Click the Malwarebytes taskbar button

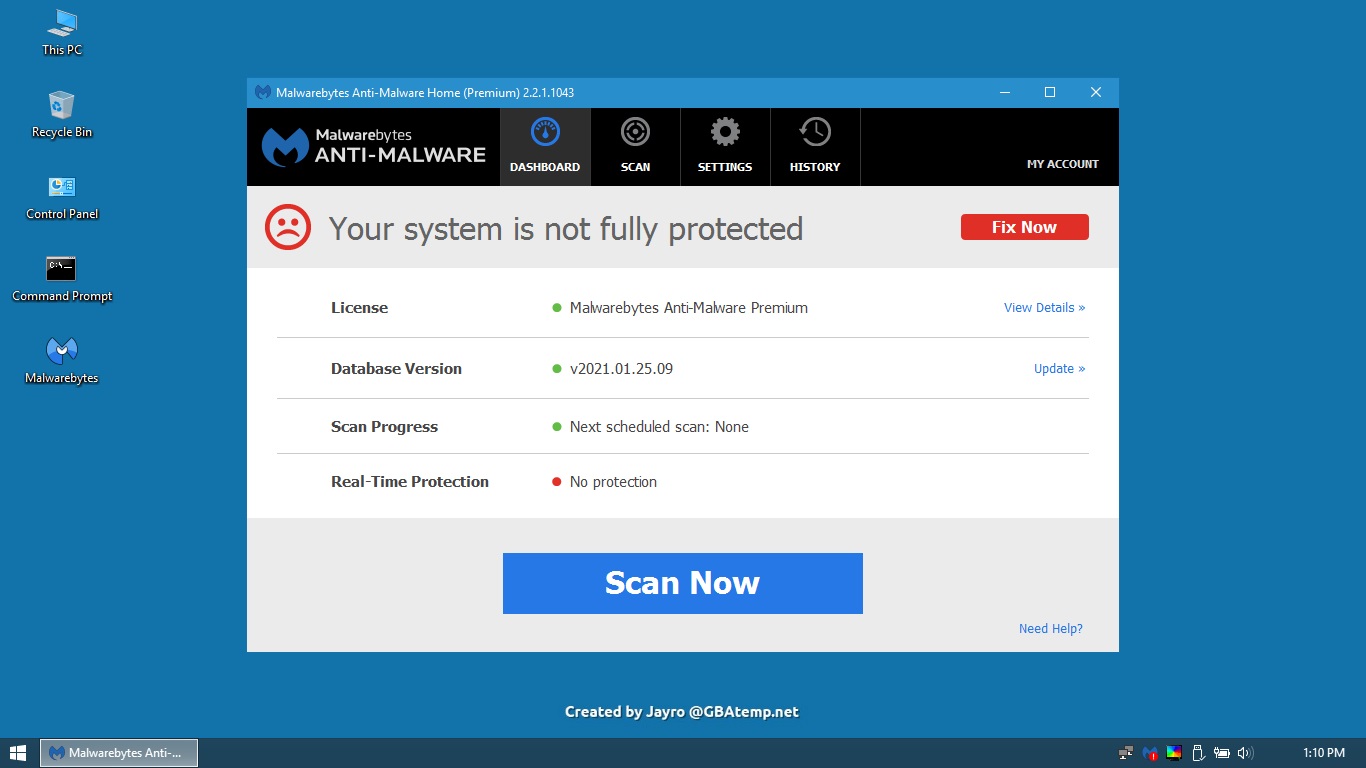119,753
